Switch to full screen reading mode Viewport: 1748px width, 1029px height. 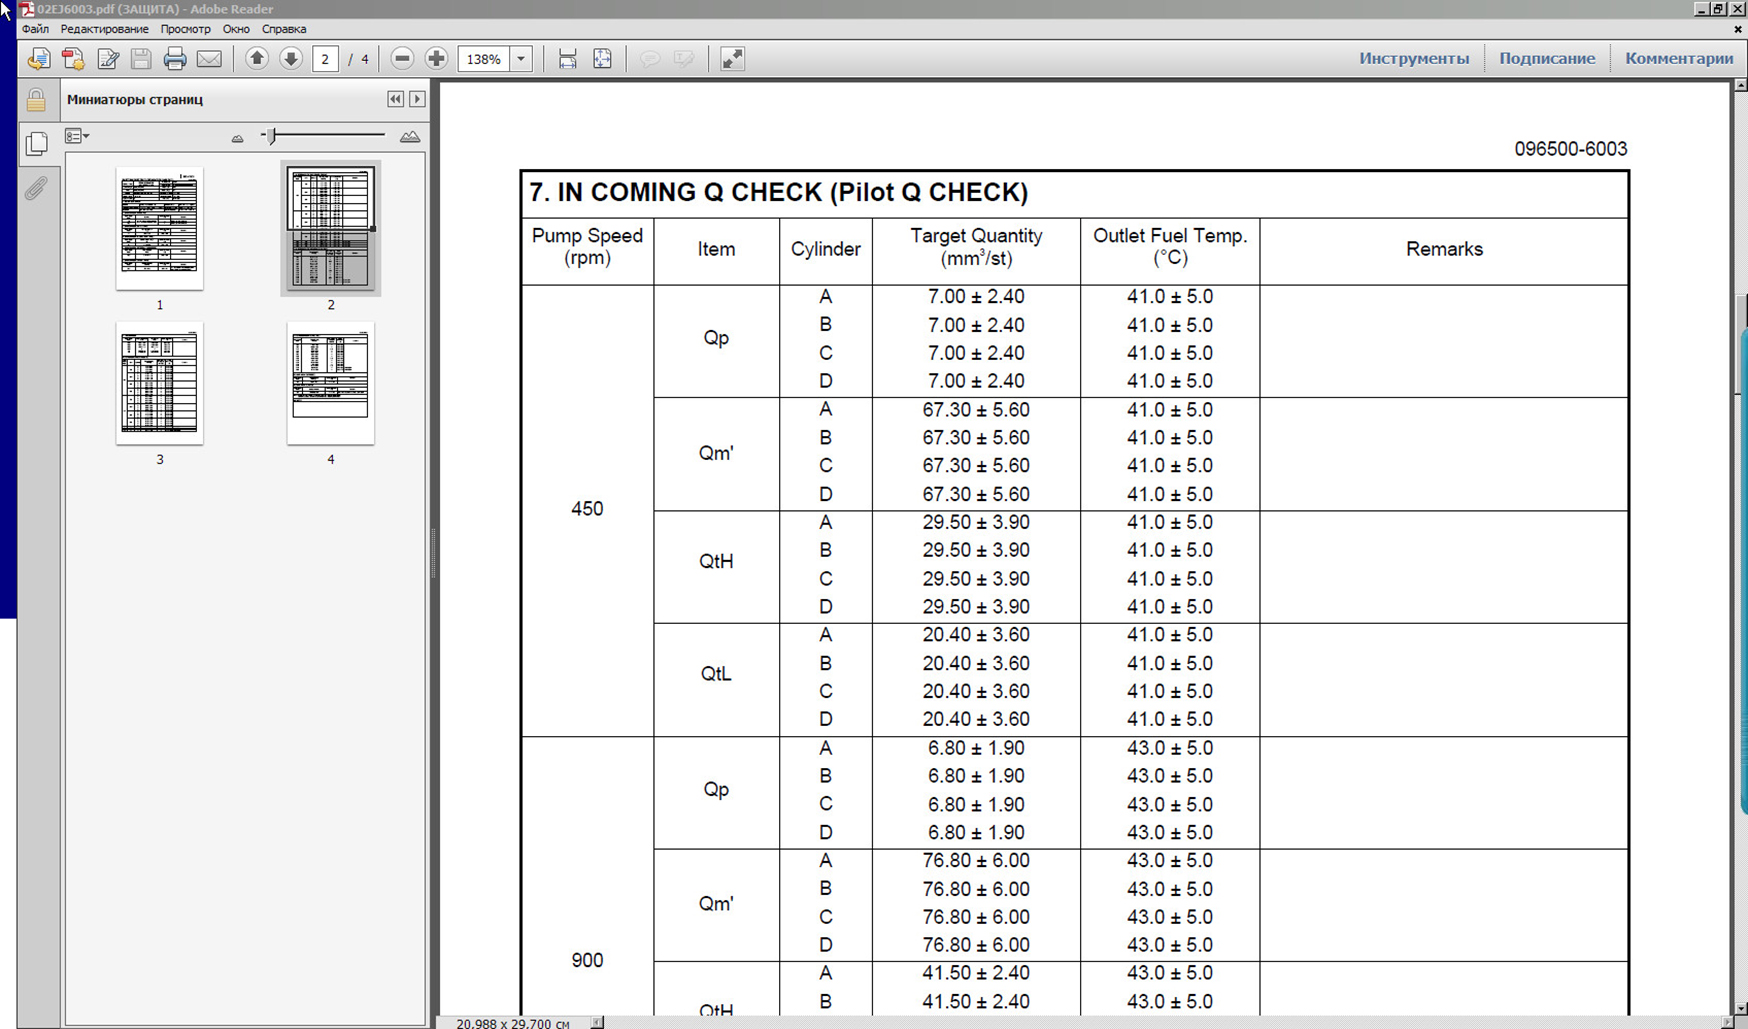click(732, 59)
